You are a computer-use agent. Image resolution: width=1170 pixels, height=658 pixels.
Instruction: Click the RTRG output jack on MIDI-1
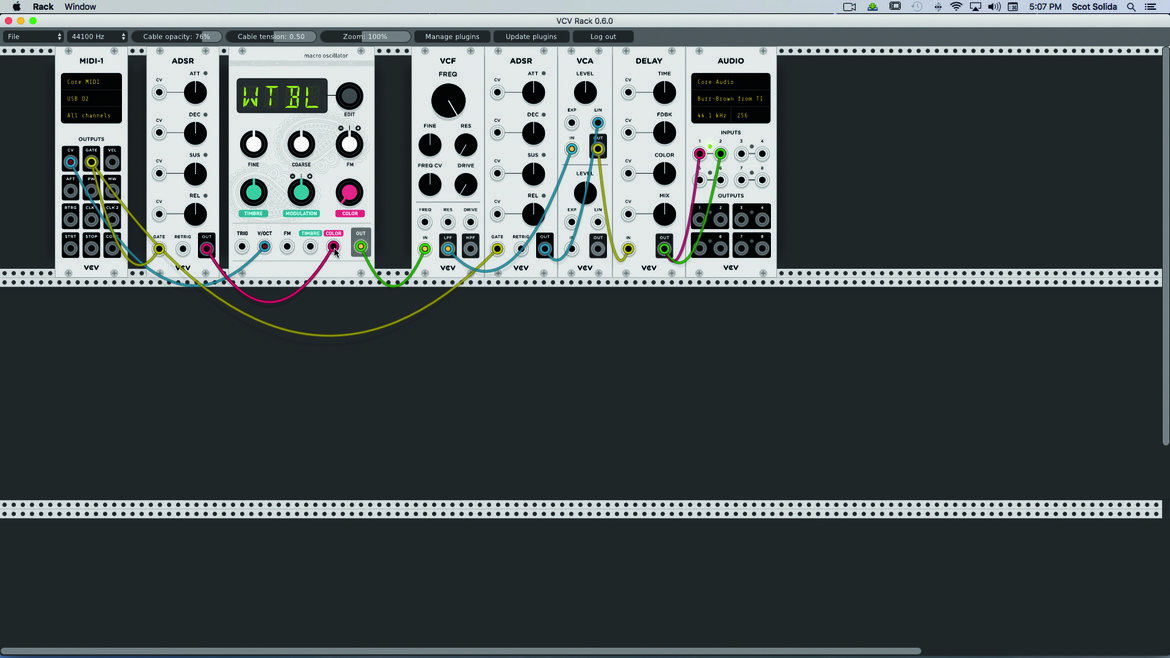(x=70, y=219)
